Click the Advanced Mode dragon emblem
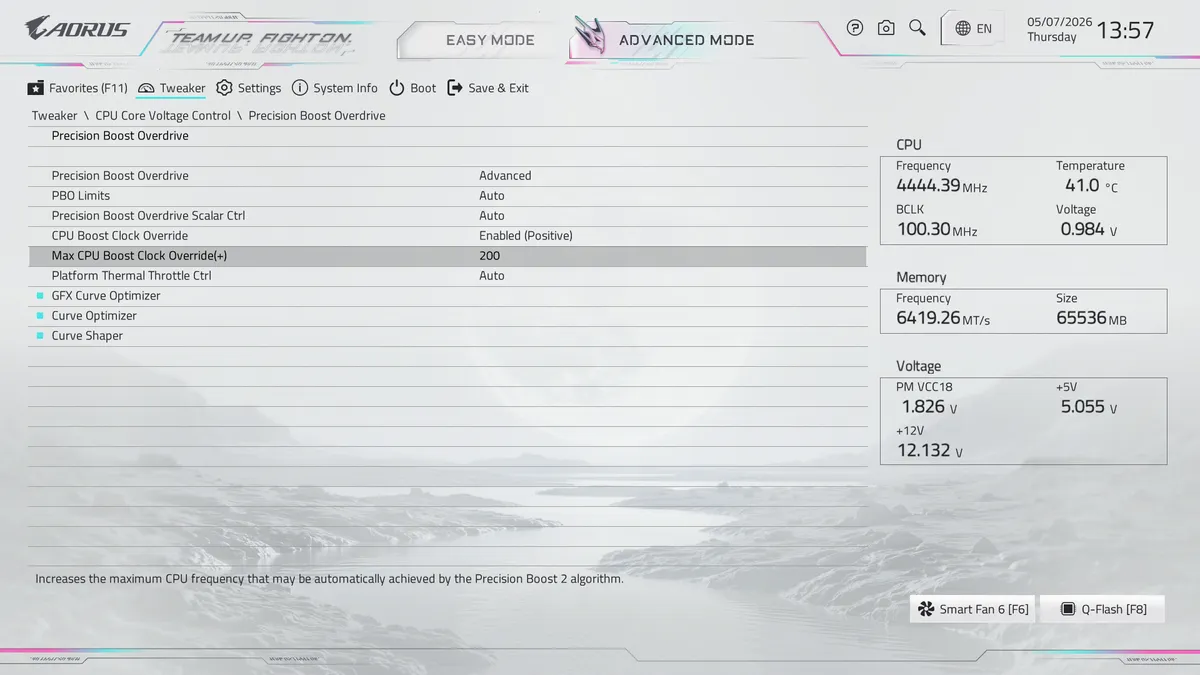The image size is (1200, 675). coord(591,37)
